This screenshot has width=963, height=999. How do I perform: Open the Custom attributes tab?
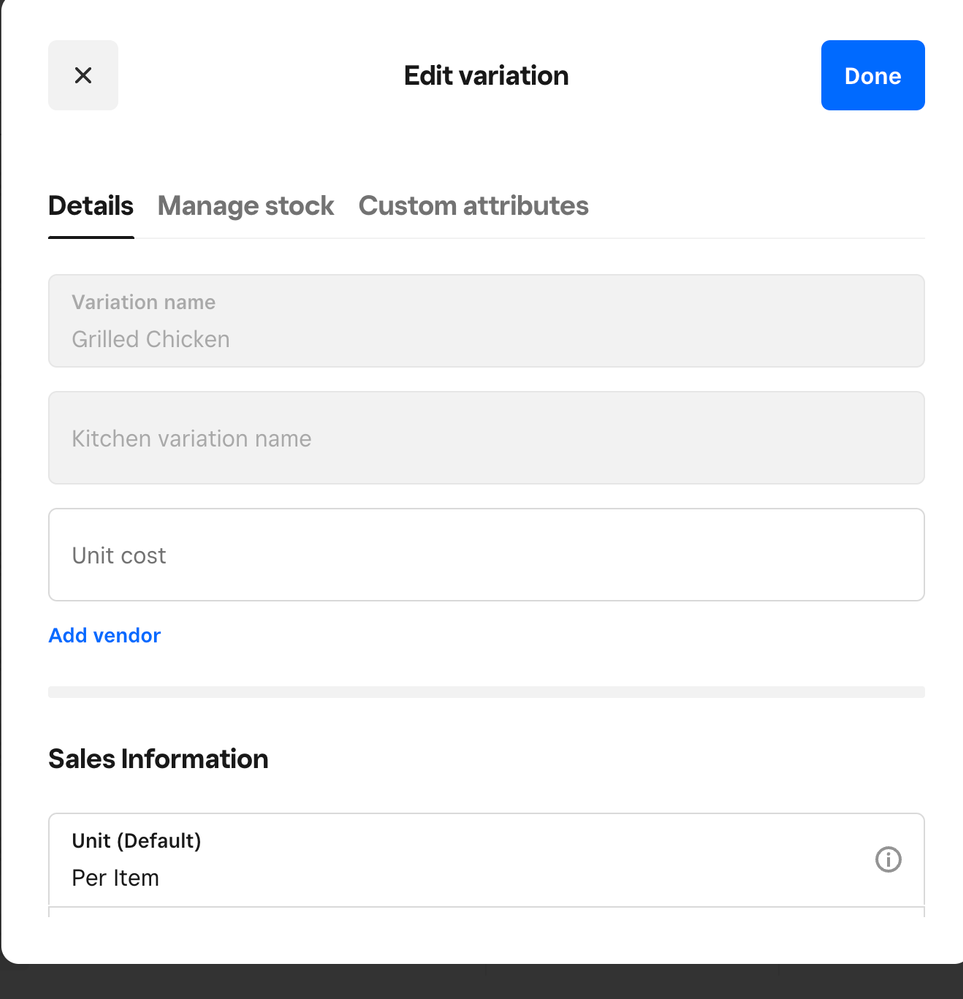tap(473, 206)
